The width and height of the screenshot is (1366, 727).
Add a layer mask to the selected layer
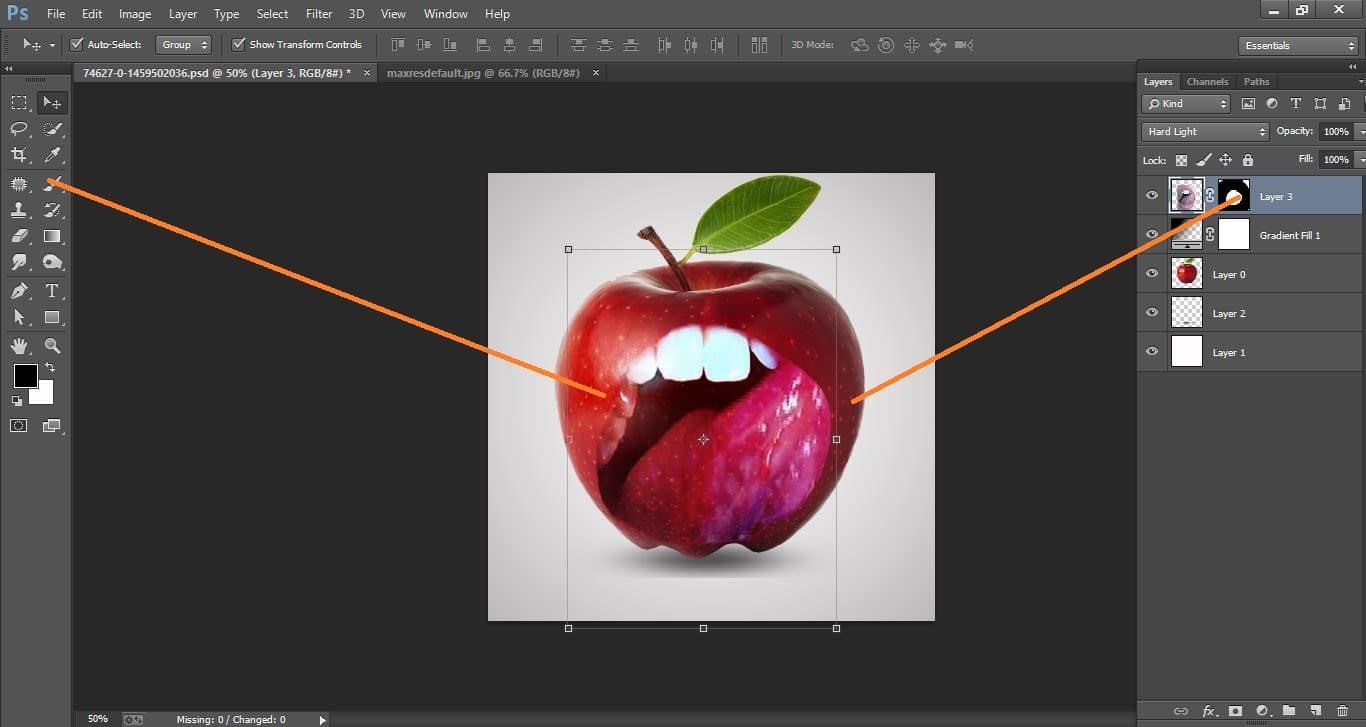[1236, 711]
